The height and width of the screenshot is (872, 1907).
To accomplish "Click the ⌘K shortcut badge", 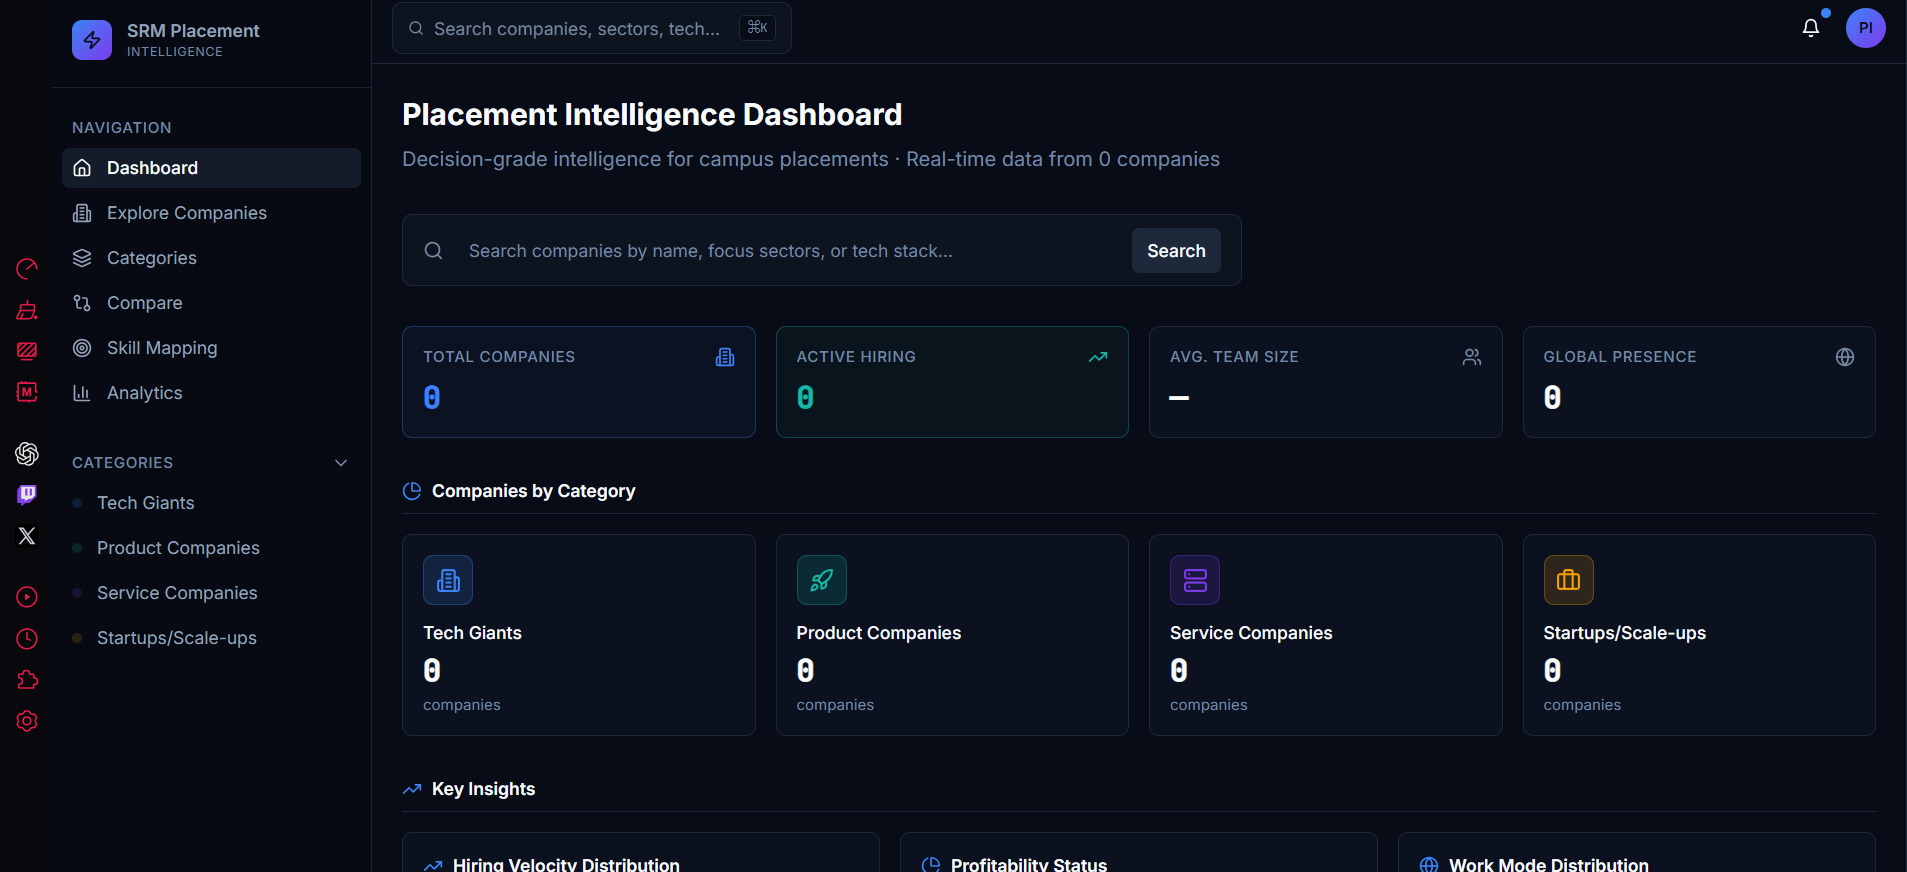I will pos(757,28).
